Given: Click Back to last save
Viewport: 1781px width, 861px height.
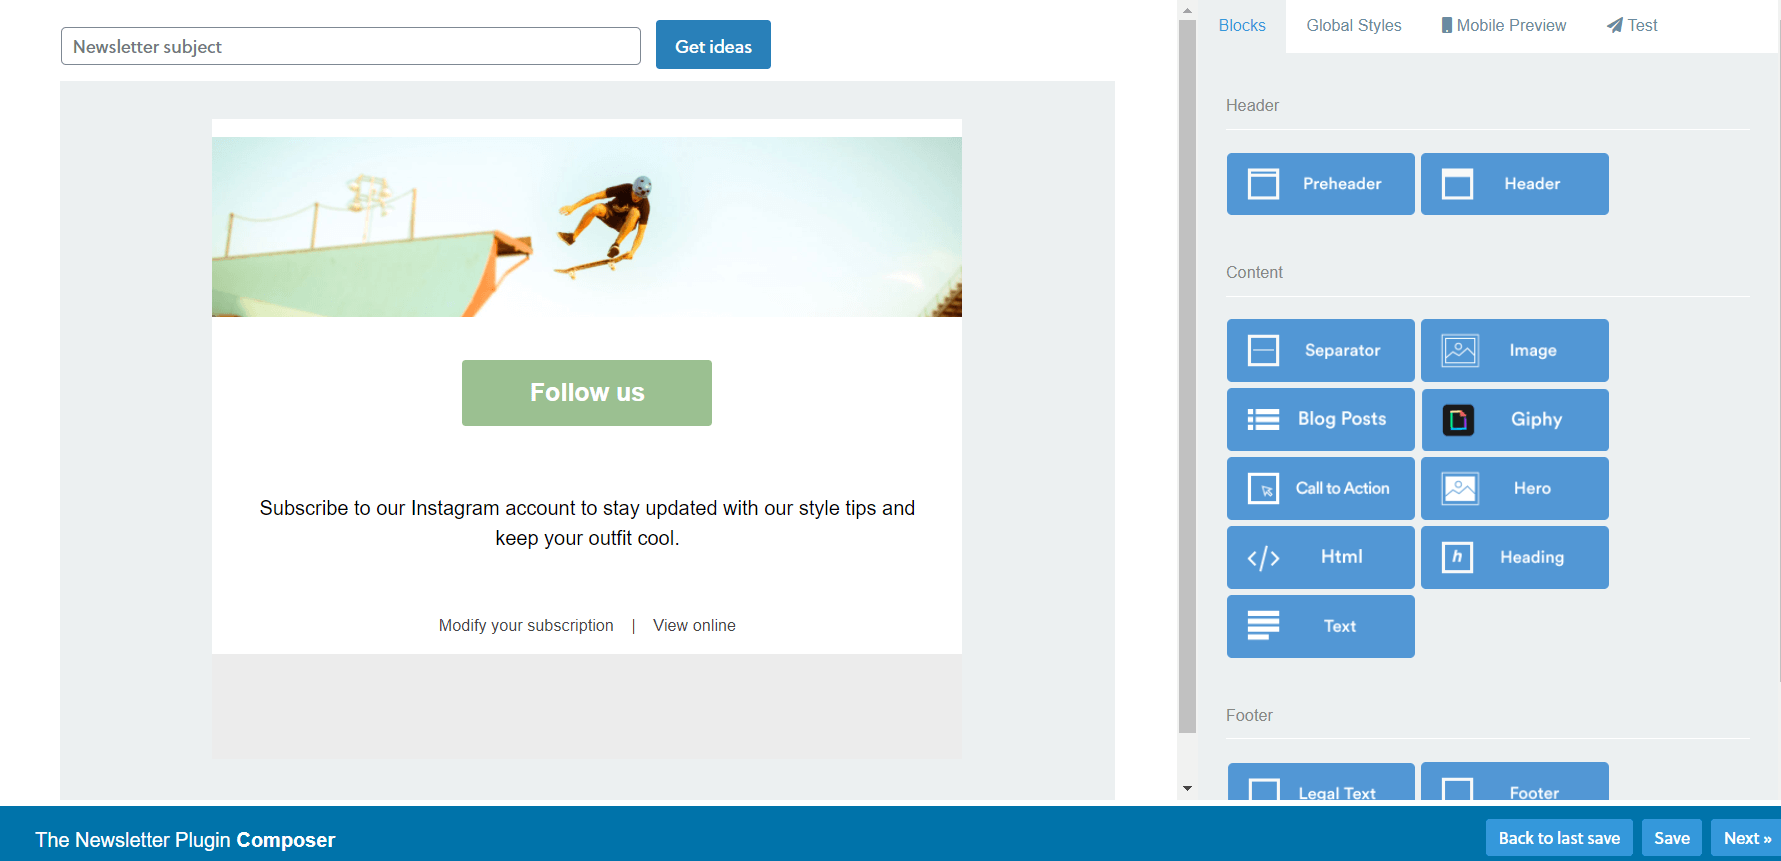Looking at the screenshot, I should (x=1559, y=838).
